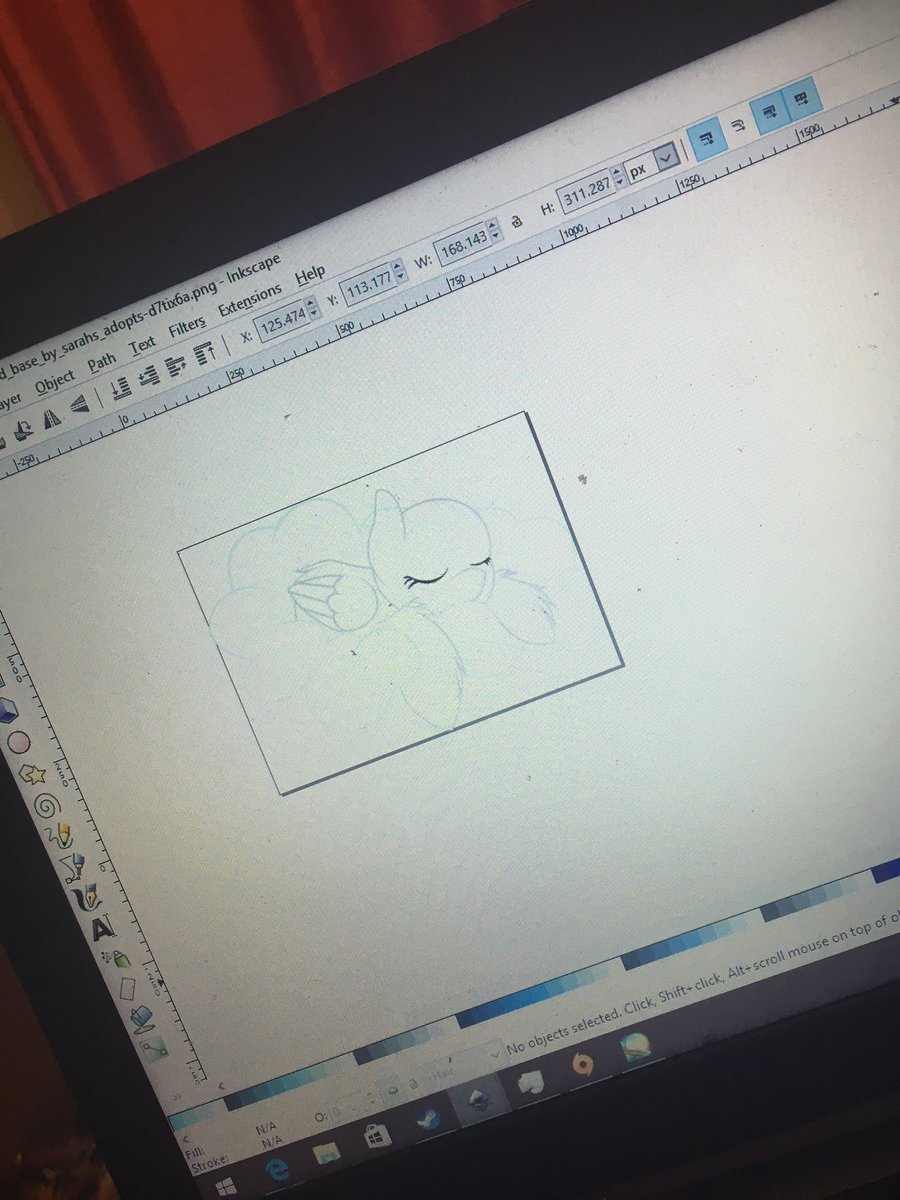Open the Help menu
This screenshot has height=1200, width=900.
coord(309,273)
